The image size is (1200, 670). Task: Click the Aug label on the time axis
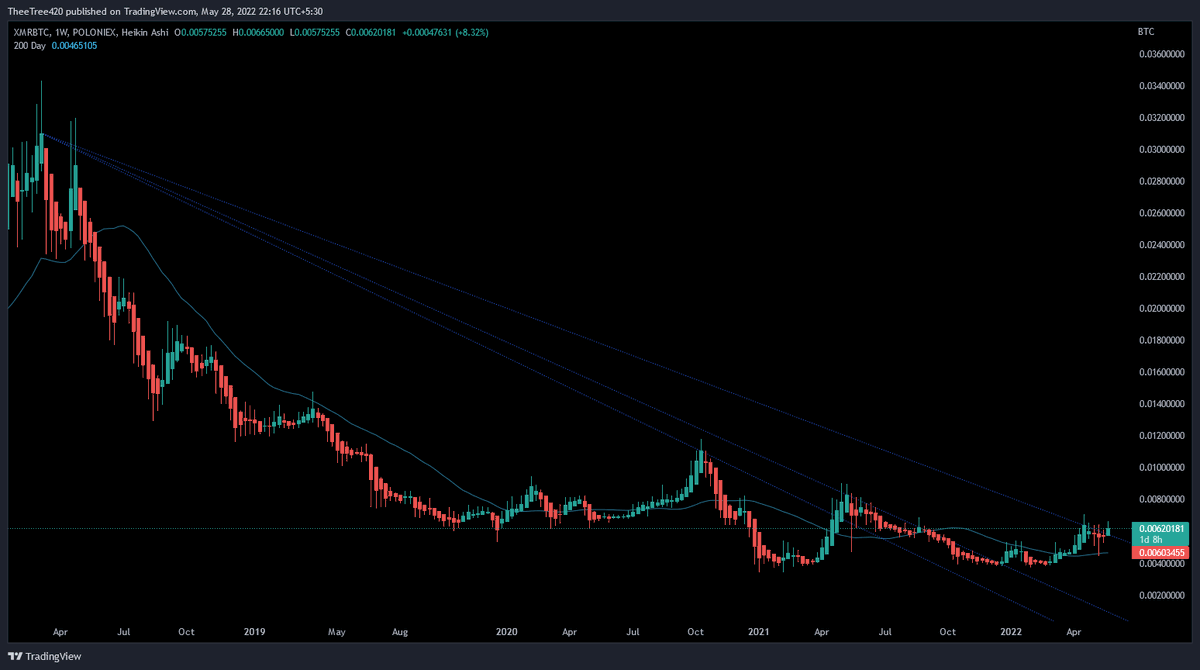click(x=400, y=633)
